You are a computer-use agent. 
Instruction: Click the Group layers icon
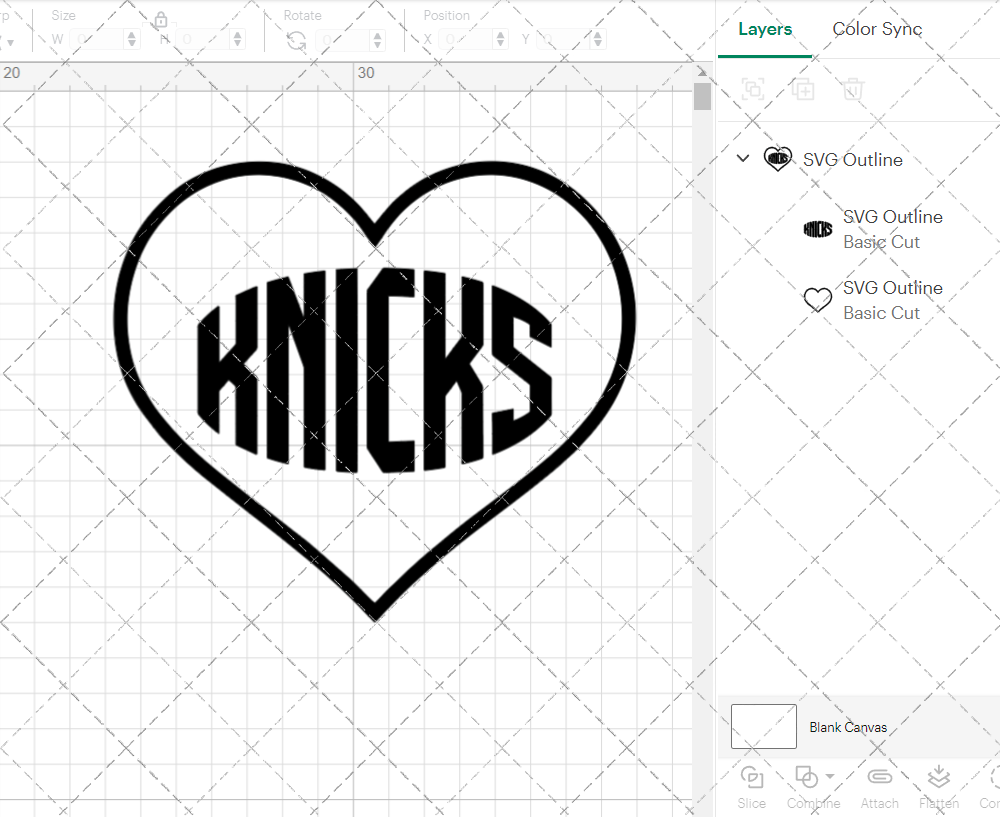tap(753, 89)
